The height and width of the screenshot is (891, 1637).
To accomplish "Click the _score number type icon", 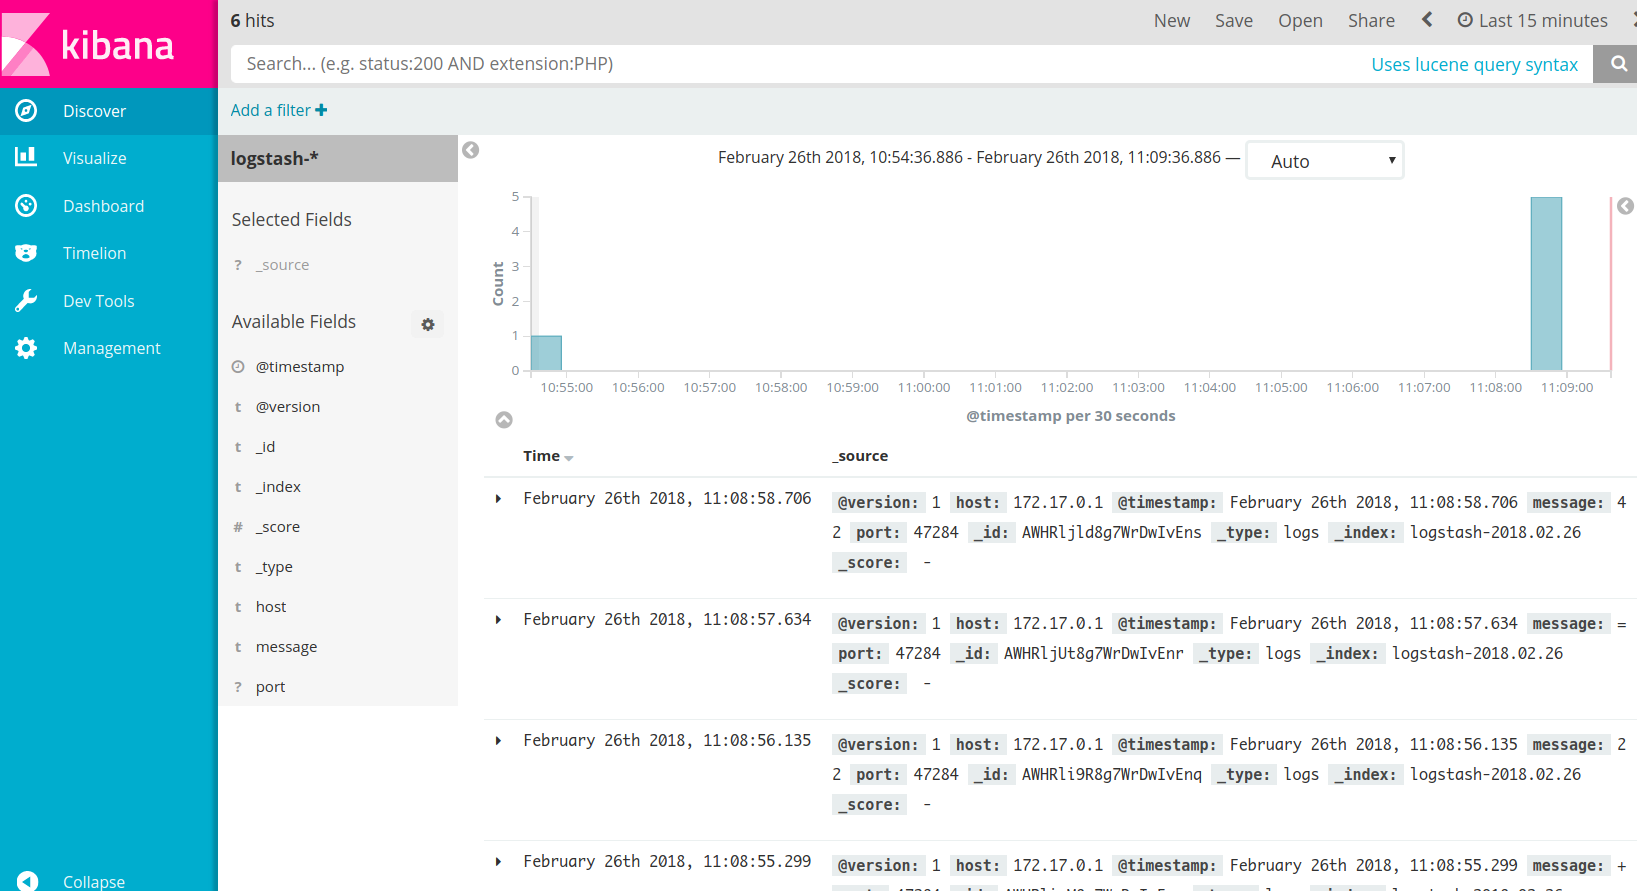I will (x=238, y=527).
